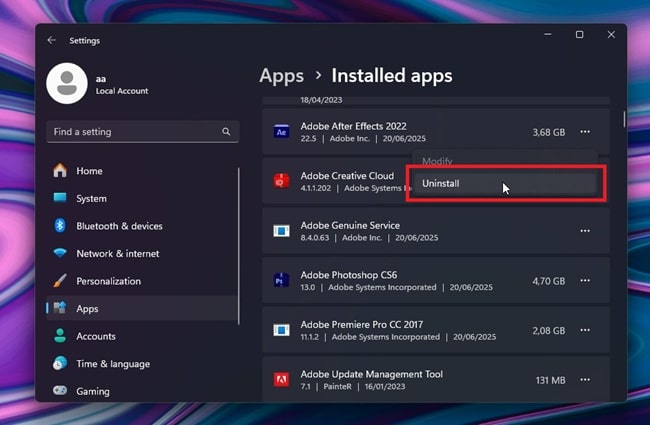The height and width of the screenshot is (425, 650).
Task: Select the Adobe Genuine Service name
Action: tap(350, 226)
